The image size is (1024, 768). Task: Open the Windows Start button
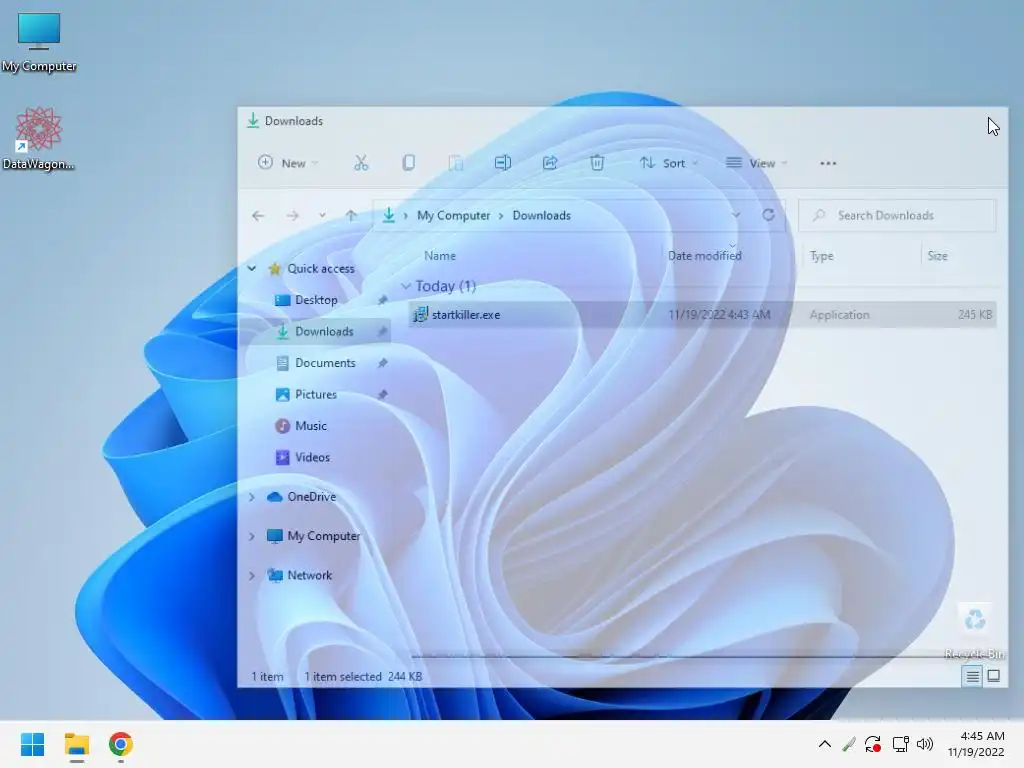(32, 744)
